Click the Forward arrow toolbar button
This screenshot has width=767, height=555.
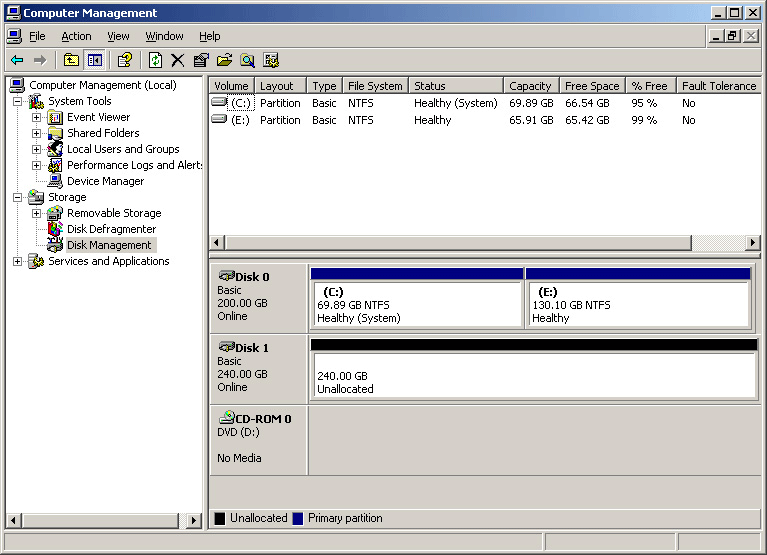pos(40,60)
